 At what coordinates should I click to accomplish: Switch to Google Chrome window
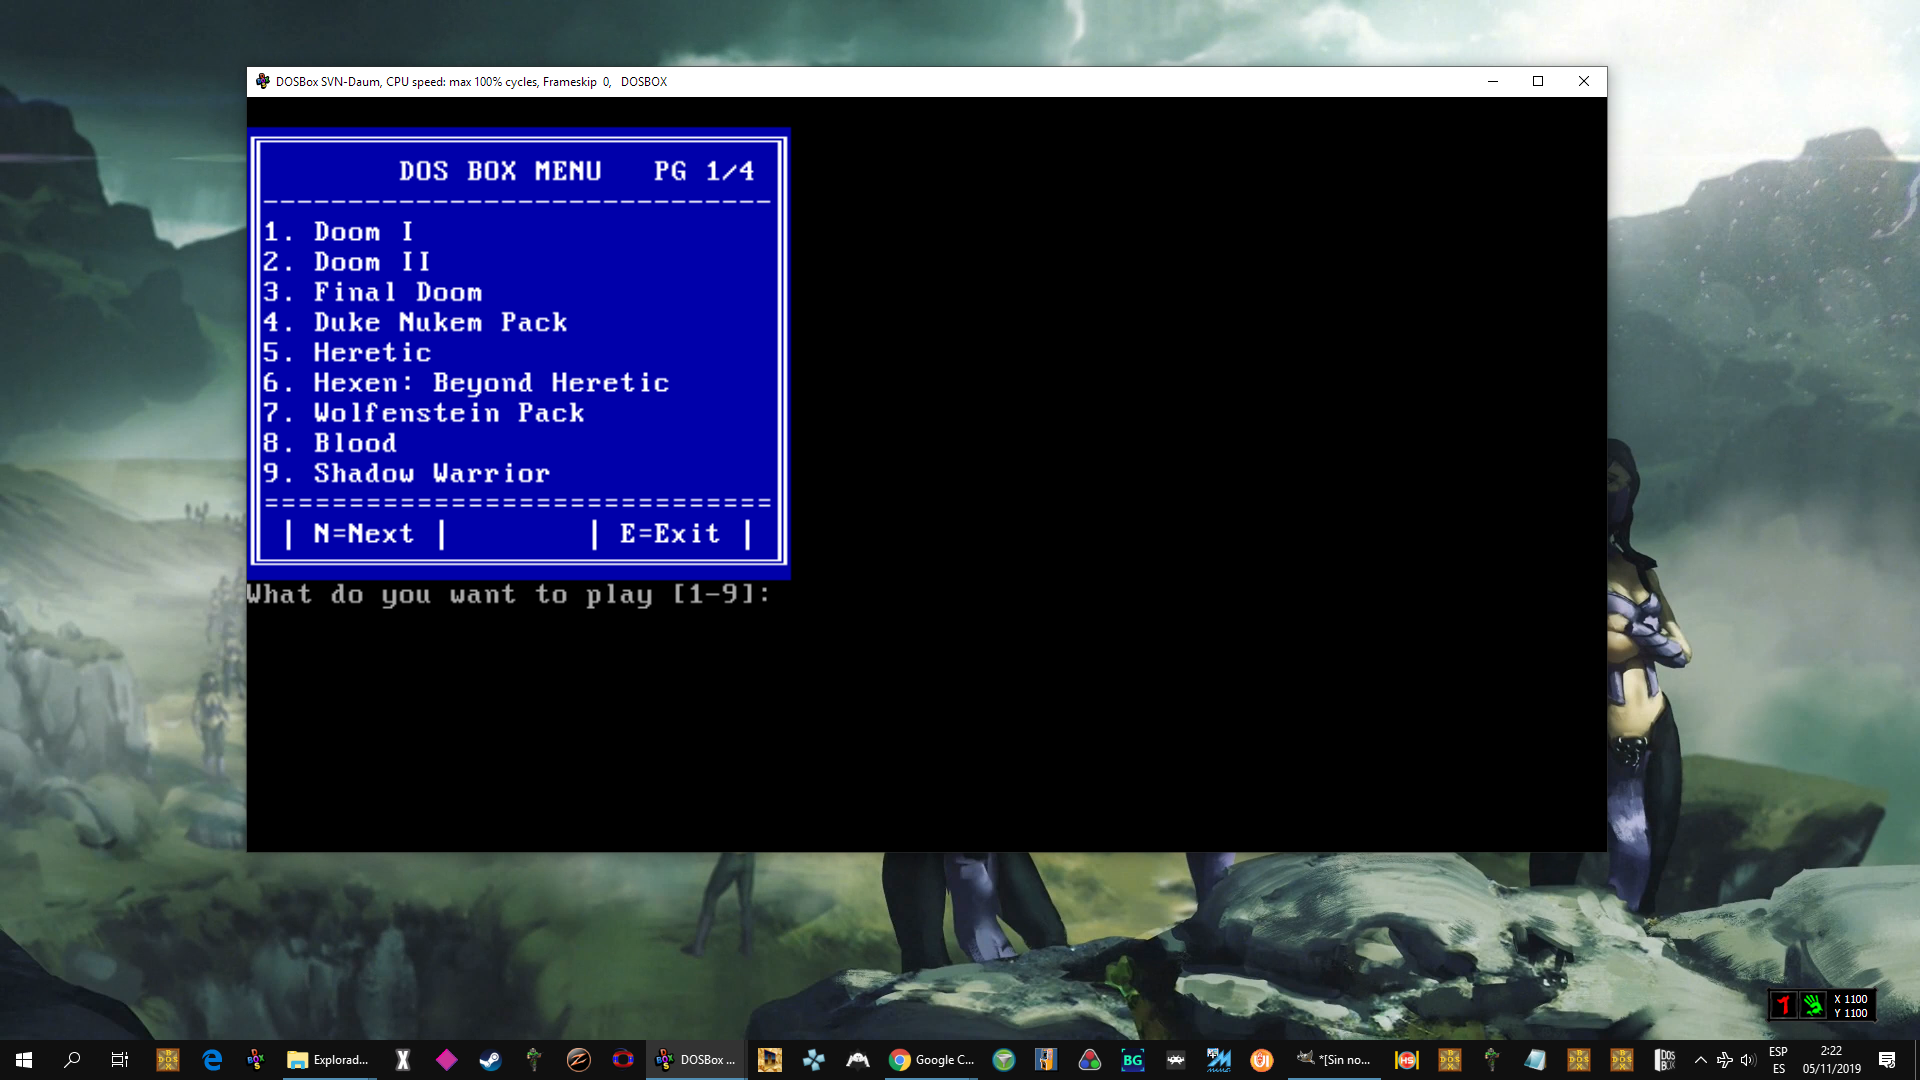pyautogui.click(x=932, y=1060)
